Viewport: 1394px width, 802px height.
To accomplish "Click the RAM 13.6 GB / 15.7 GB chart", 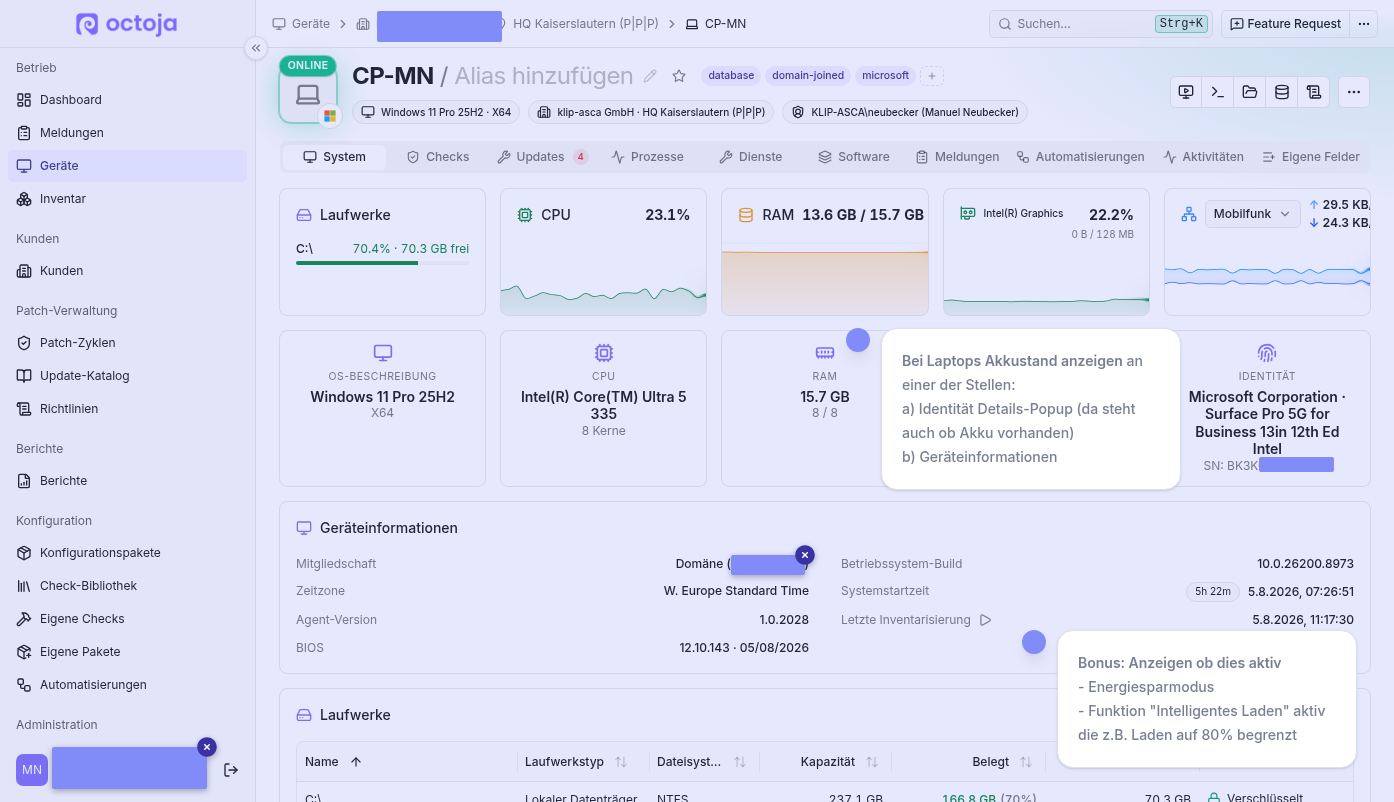I will (825, 252).
